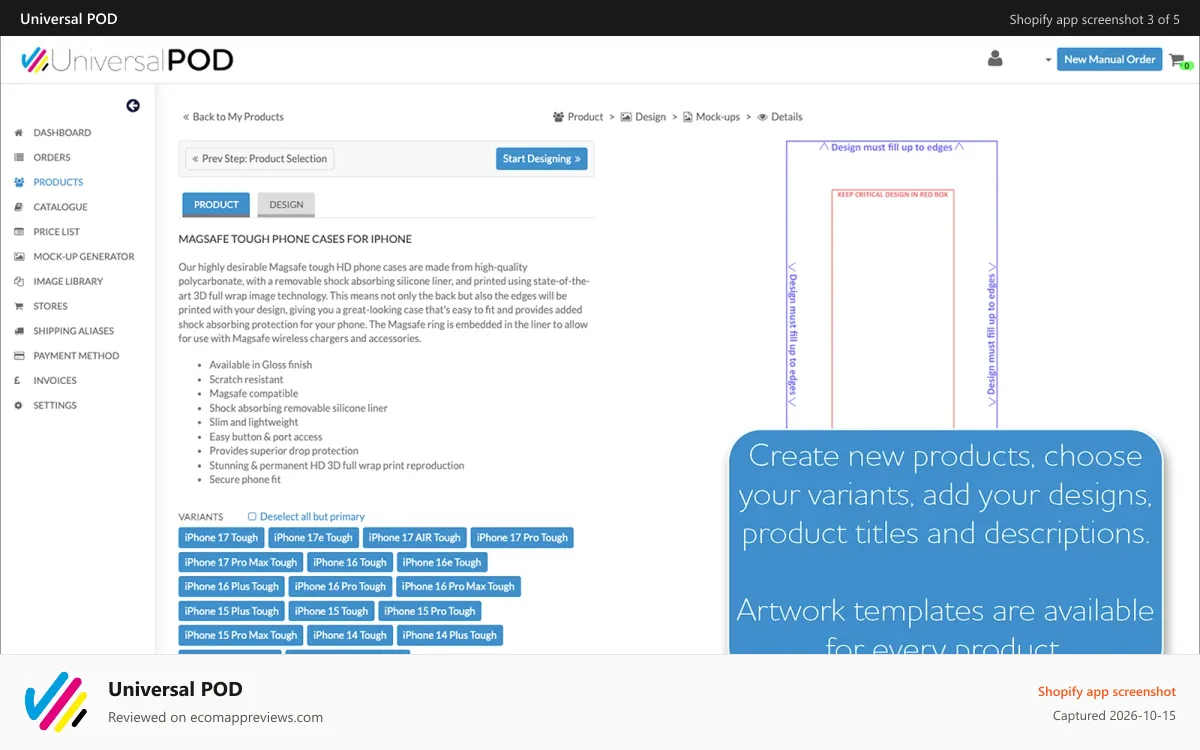Open Image Library in the sidebar

pos(68,281)
